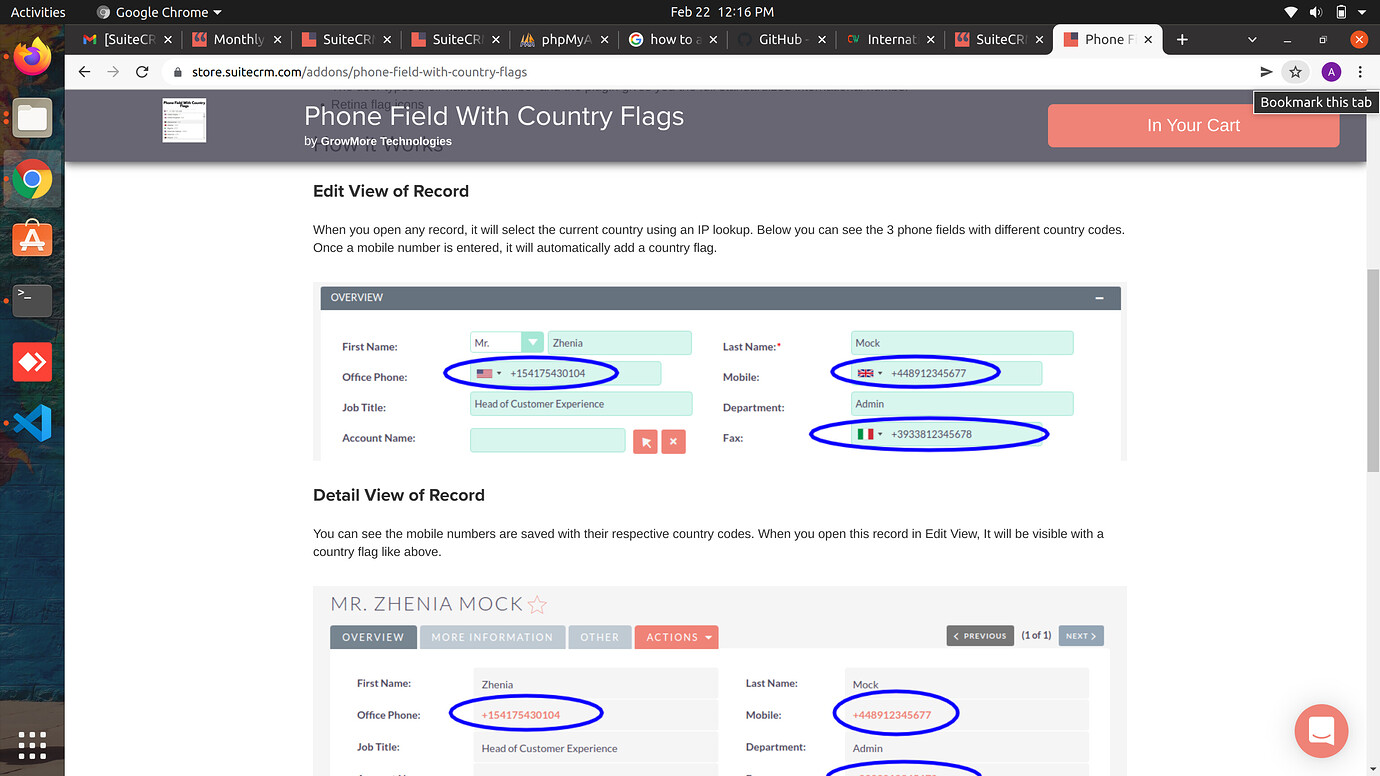This screenshot has height=776, width=1380.
Task: View site info via the padlock icon
Action: tap(178, 72)
